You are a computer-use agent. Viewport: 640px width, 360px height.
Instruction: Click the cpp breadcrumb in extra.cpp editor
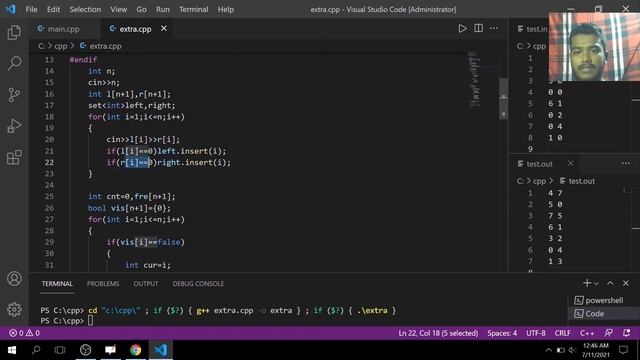click(60, 46)
